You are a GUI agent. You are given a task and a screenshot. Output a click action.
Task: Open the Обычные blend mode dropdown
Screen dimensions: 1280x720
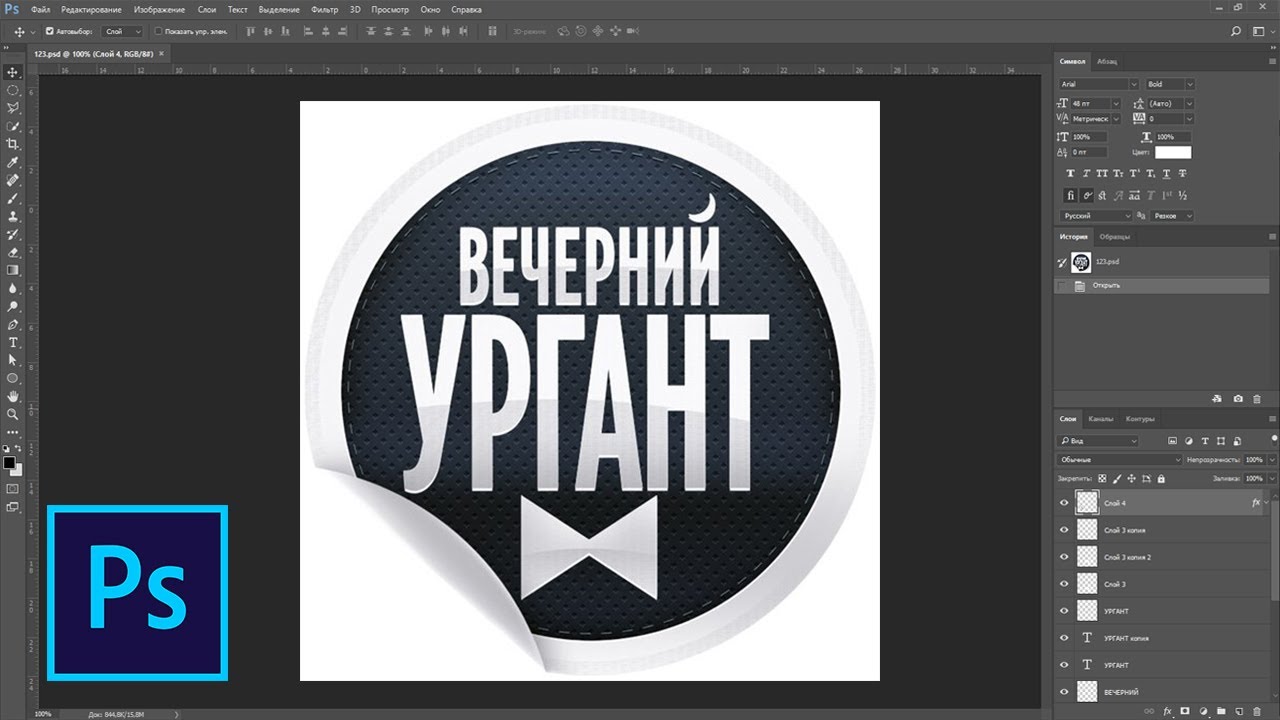tap(1120, 460)
